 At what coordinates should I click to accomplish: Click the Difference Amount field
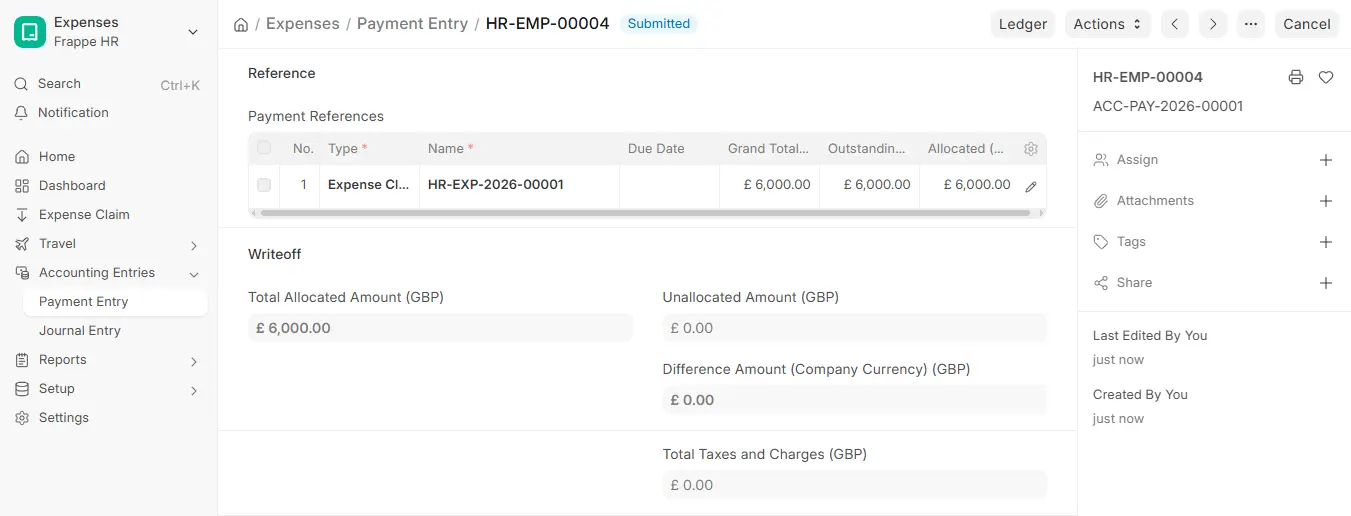tap(854, 400)
